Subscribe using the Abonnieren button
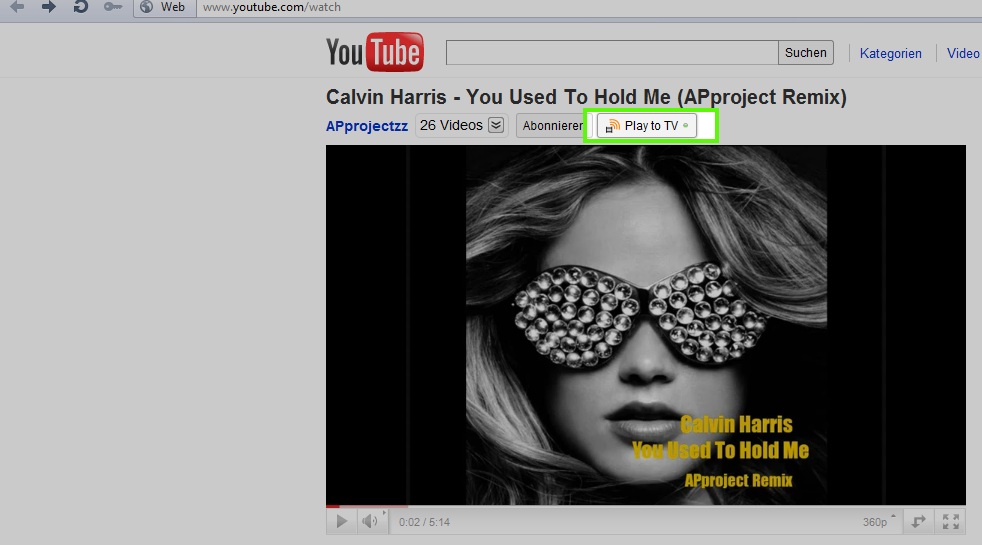This screenshot has height=545, width=982. (552, 126)
